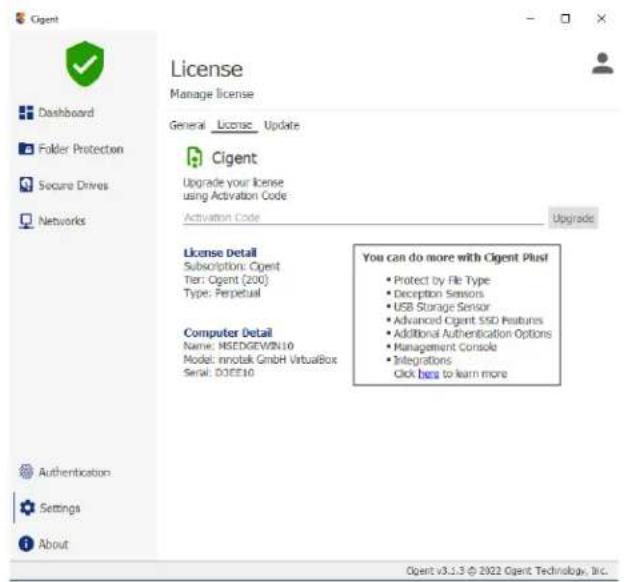The image size is (624, 582).
Task: Follow the 'here' link to learn more
Action: (x=429, y=374)
